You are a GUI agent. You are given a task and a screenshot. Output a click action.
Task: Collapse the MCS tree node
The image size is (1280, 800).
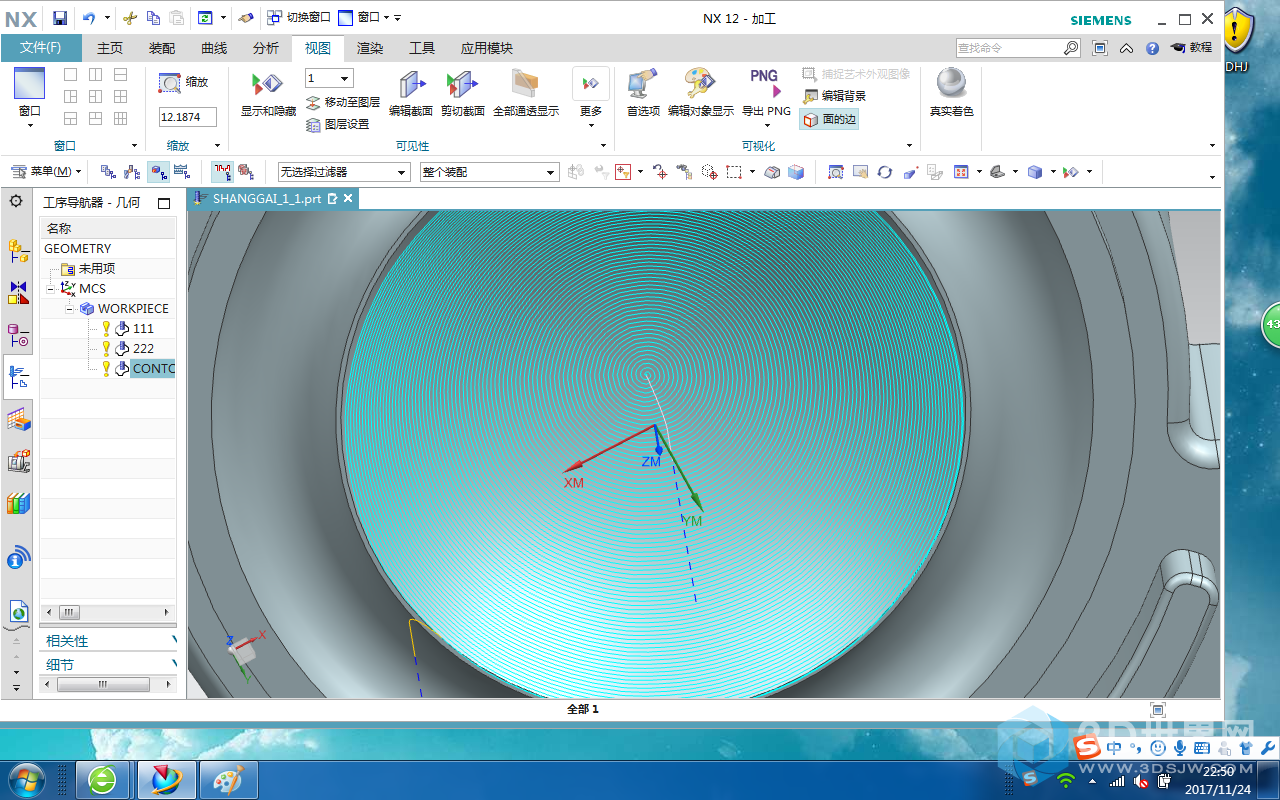[x=50, y=288]
